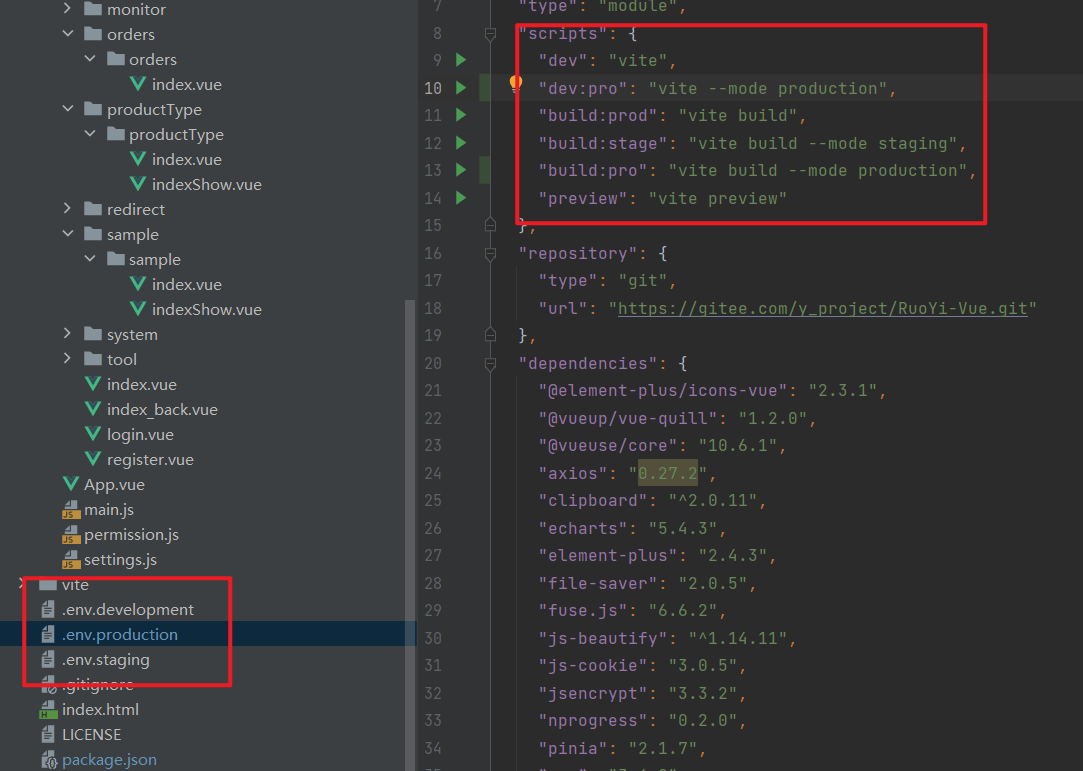Select the .env.staging file in tree
This screenshot has height=771, width=1083.
[106, 660]
